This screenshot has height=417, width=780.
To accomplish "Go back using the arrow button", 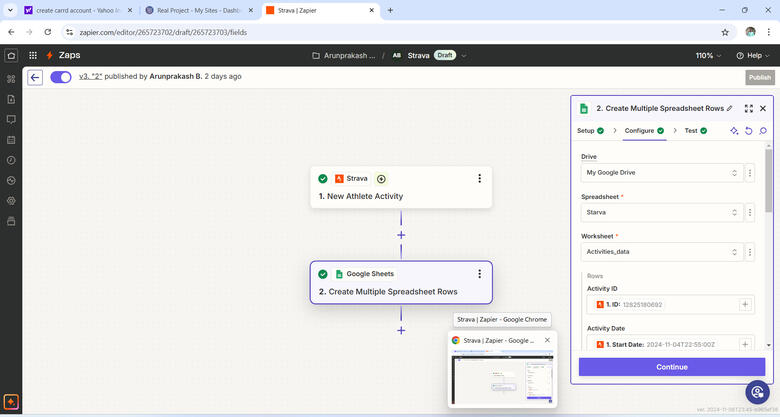I will (35, 77).
